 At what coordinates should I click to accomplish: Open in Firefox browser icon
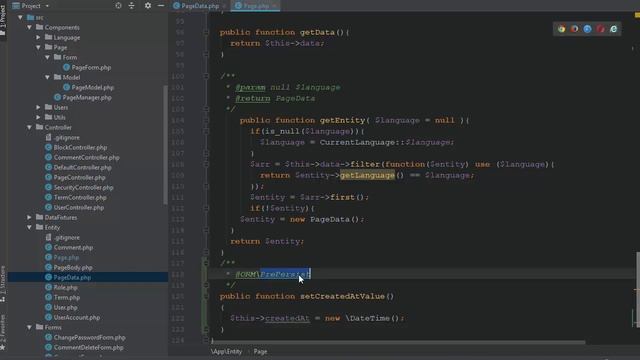[575, 29]
